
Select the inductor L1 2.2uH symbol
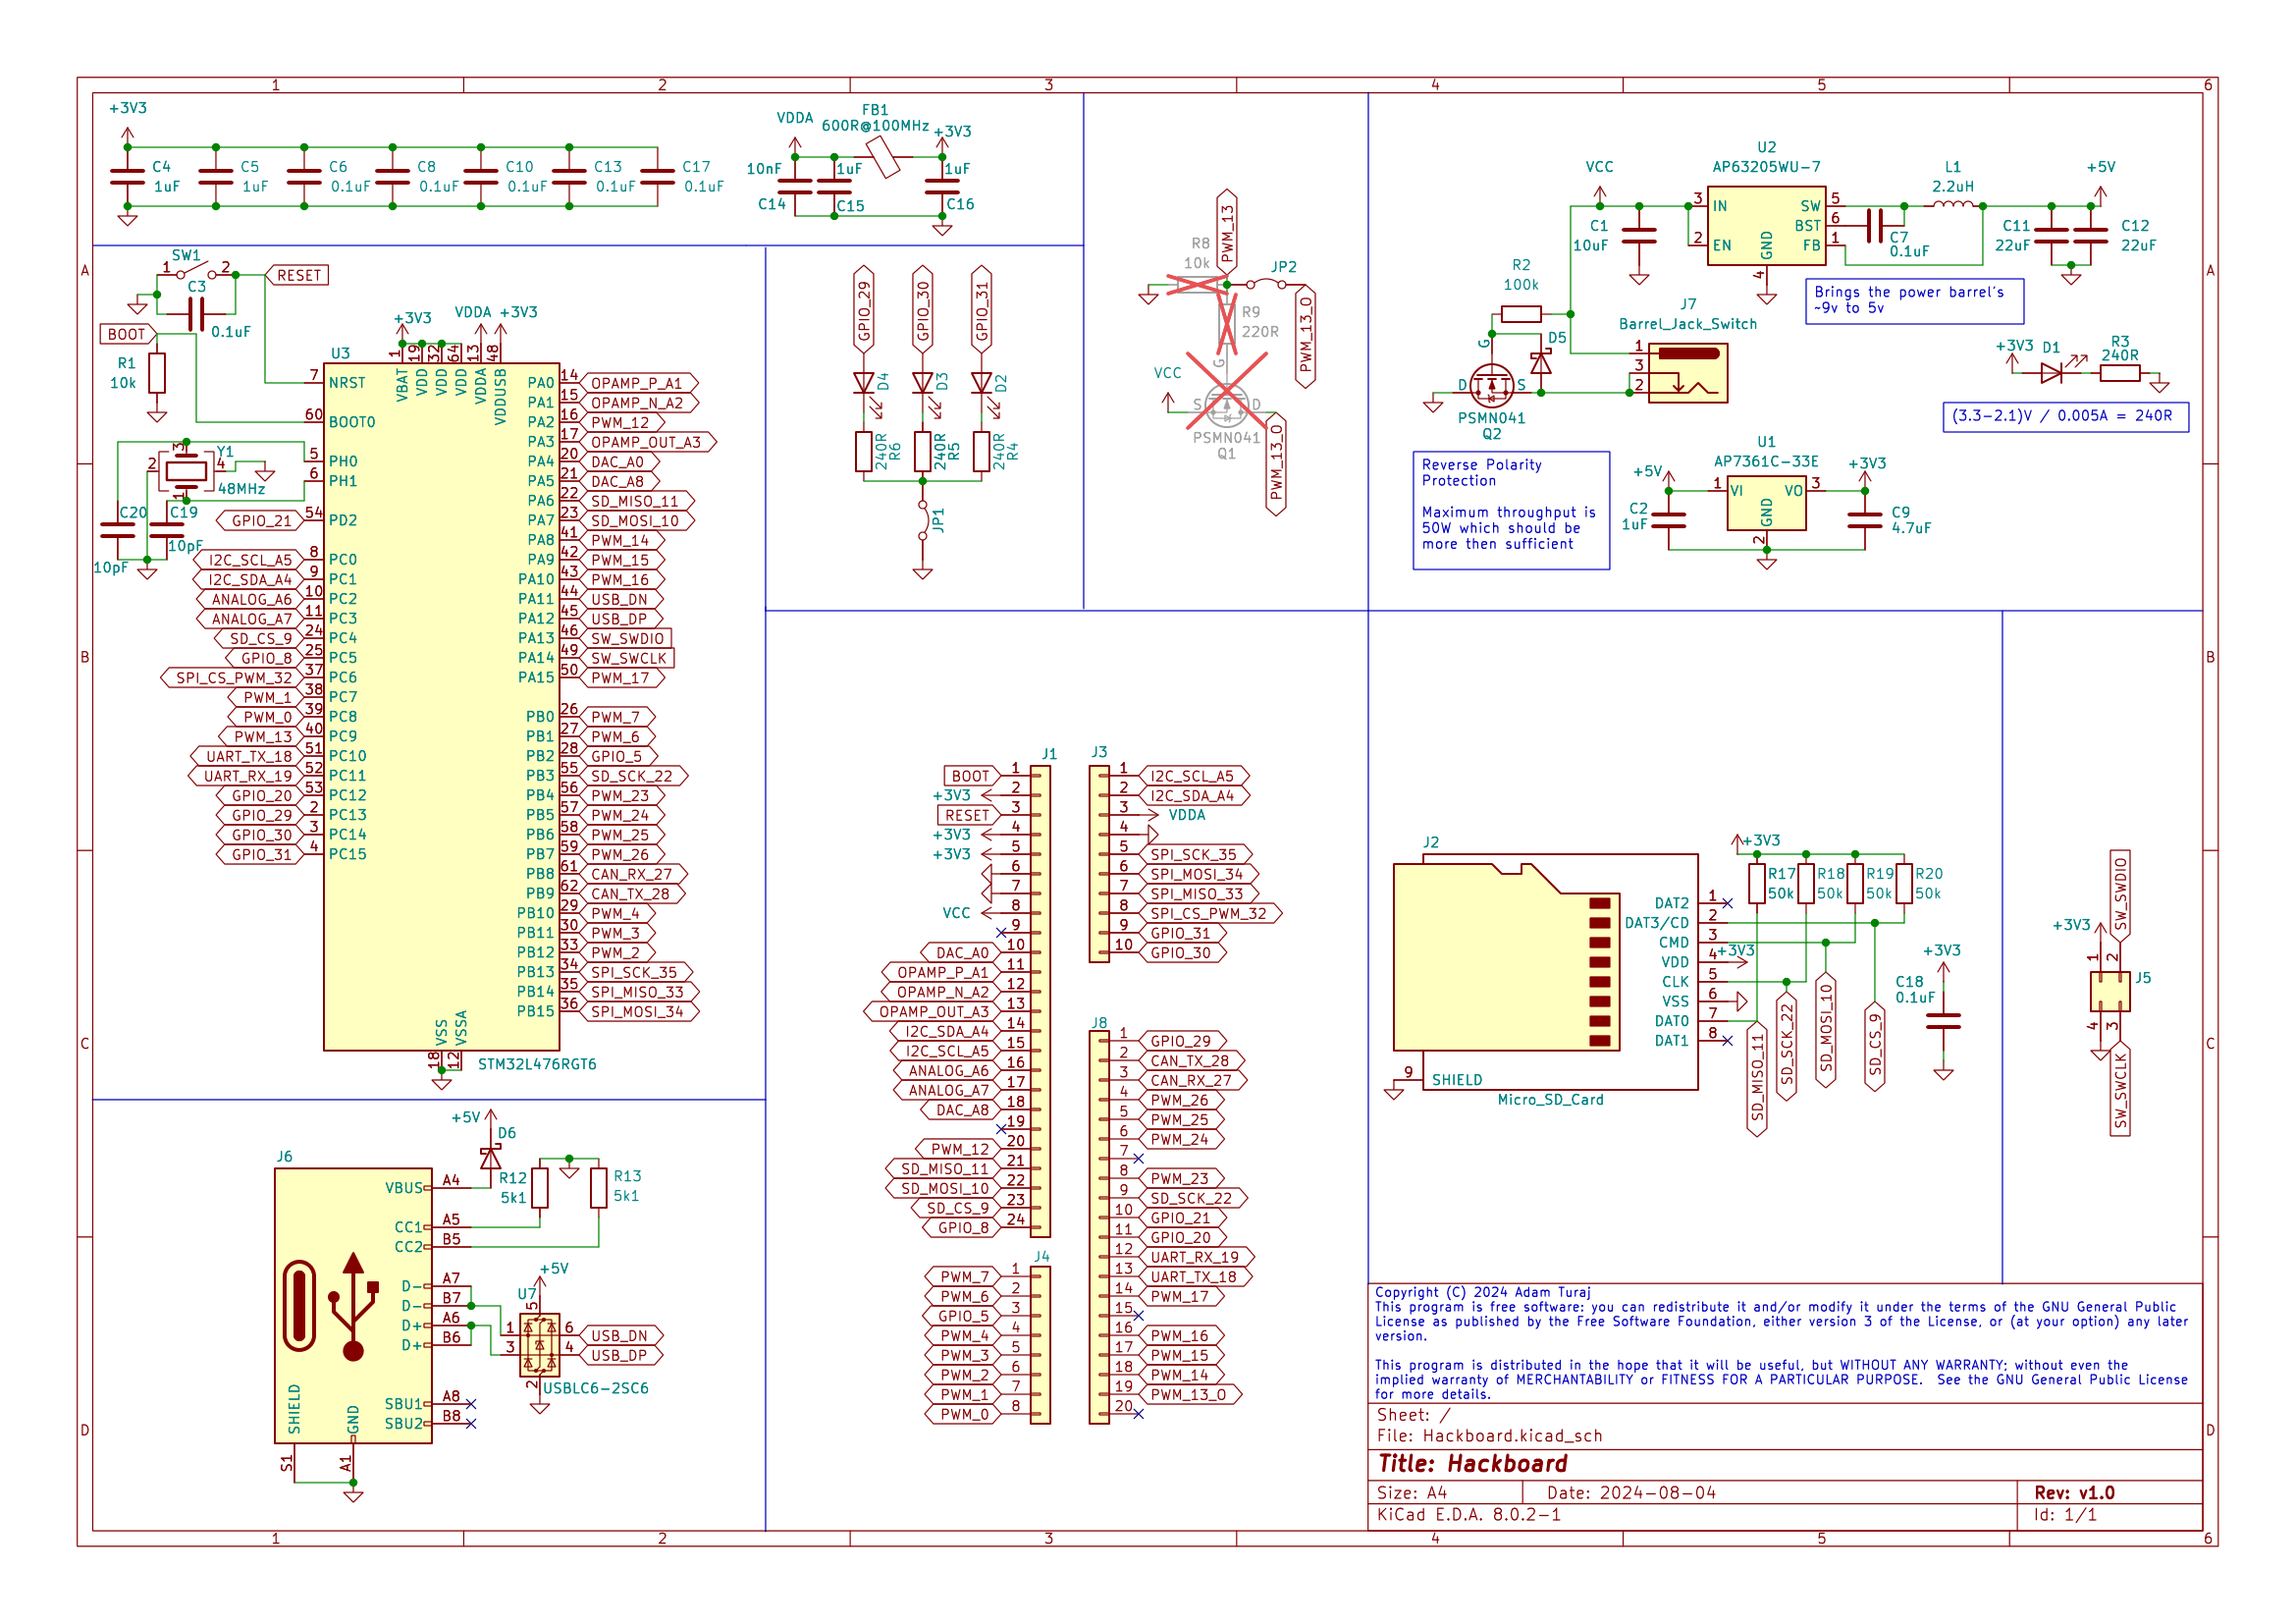[1952, 205]
